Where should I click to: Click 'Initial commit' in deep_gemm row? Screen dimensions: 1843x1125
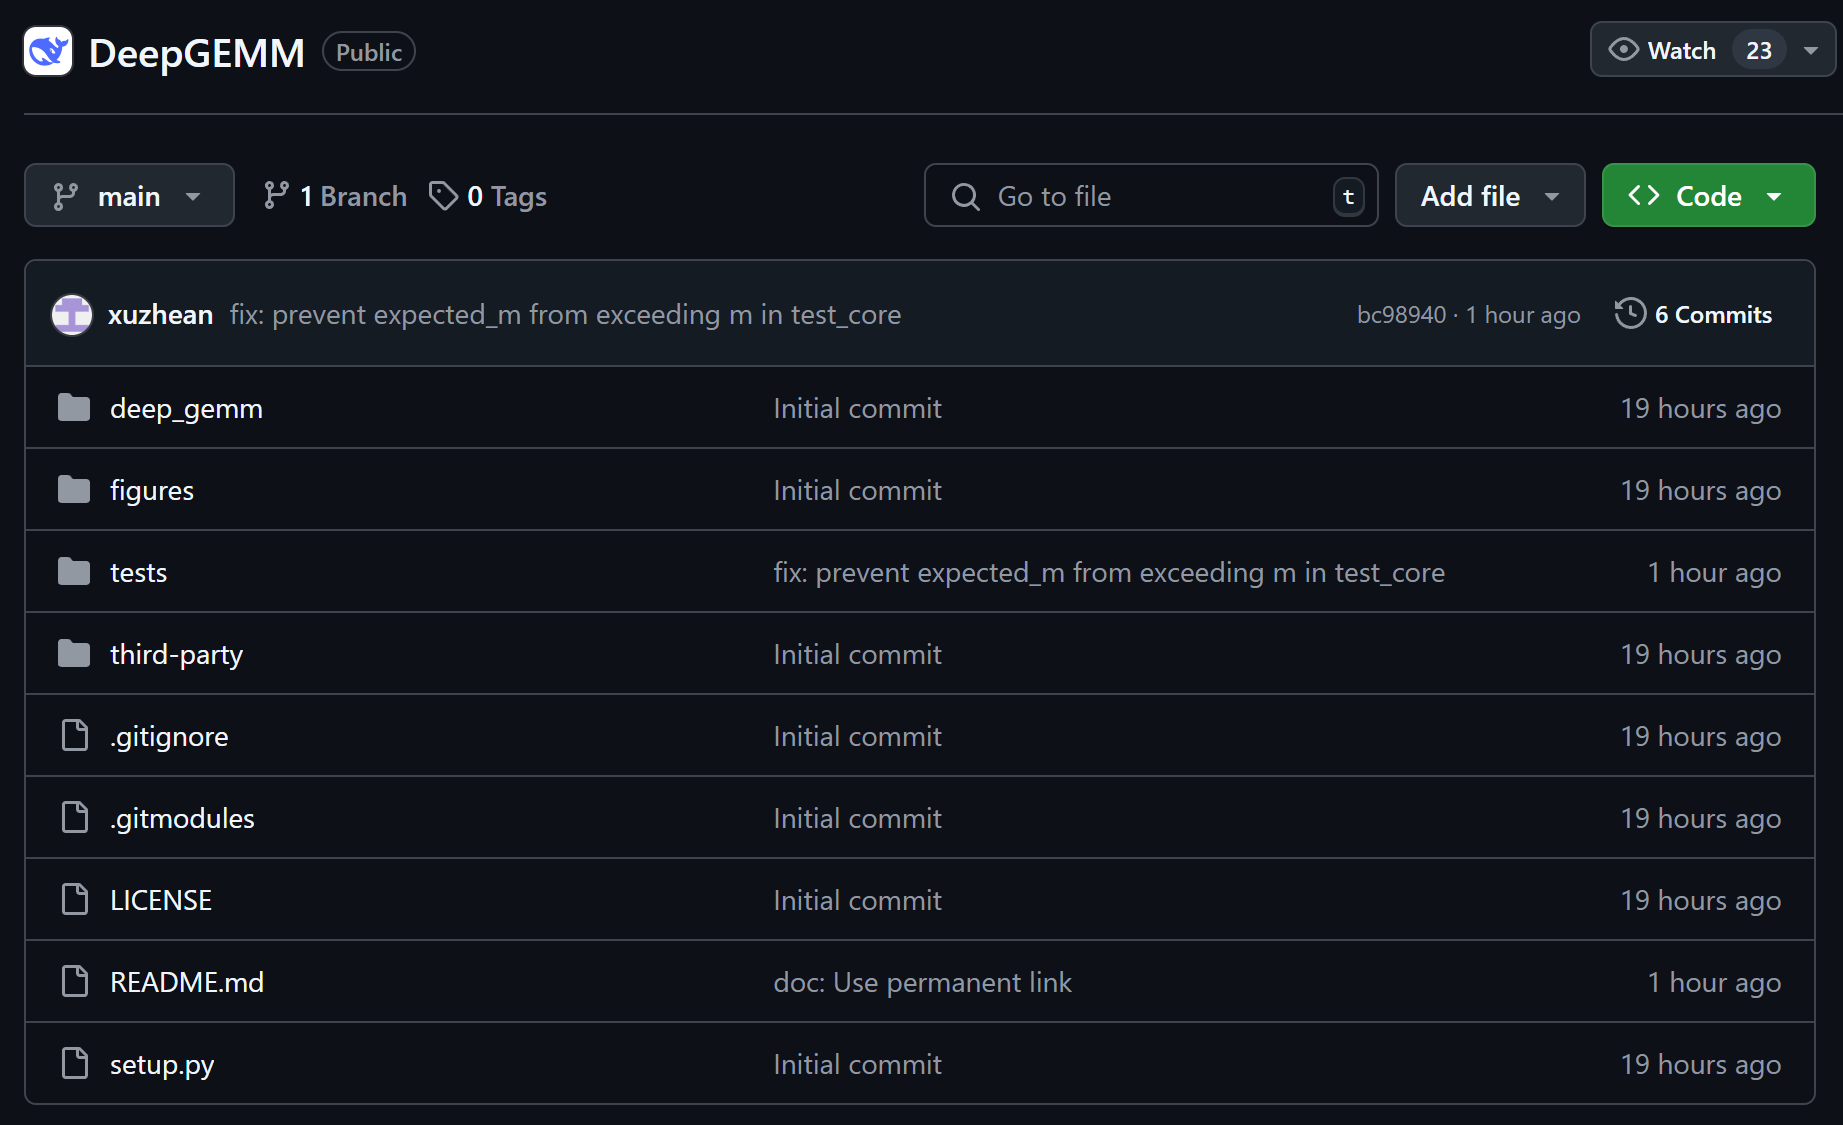tap(857, 408)
